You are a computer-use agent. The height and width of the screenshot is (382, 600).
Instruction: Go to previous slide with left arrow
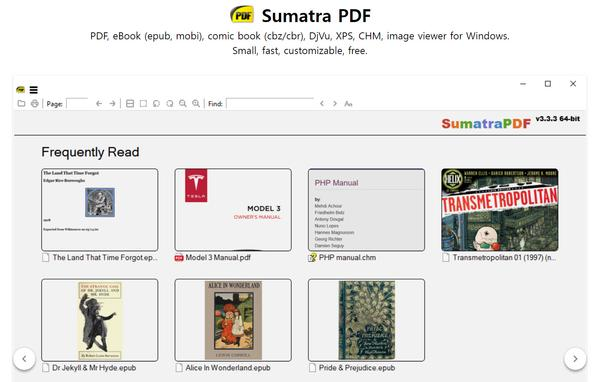(24, 359)
